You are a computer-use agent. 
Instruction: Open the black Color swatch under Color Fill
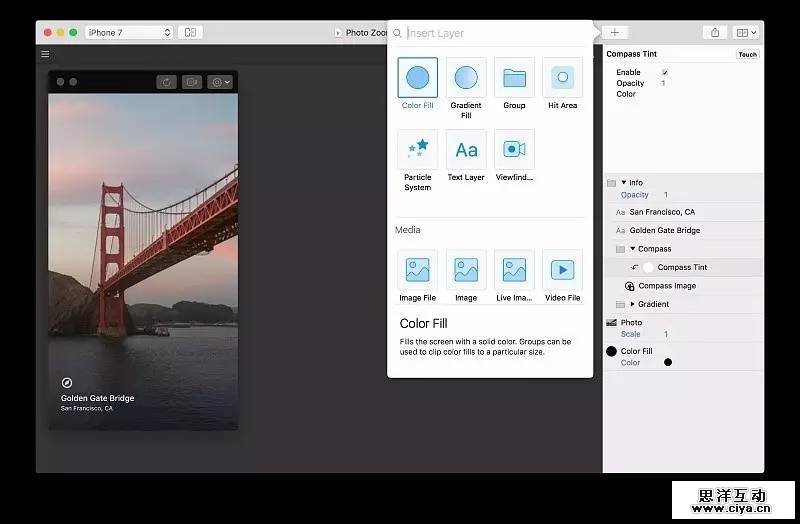668,362
